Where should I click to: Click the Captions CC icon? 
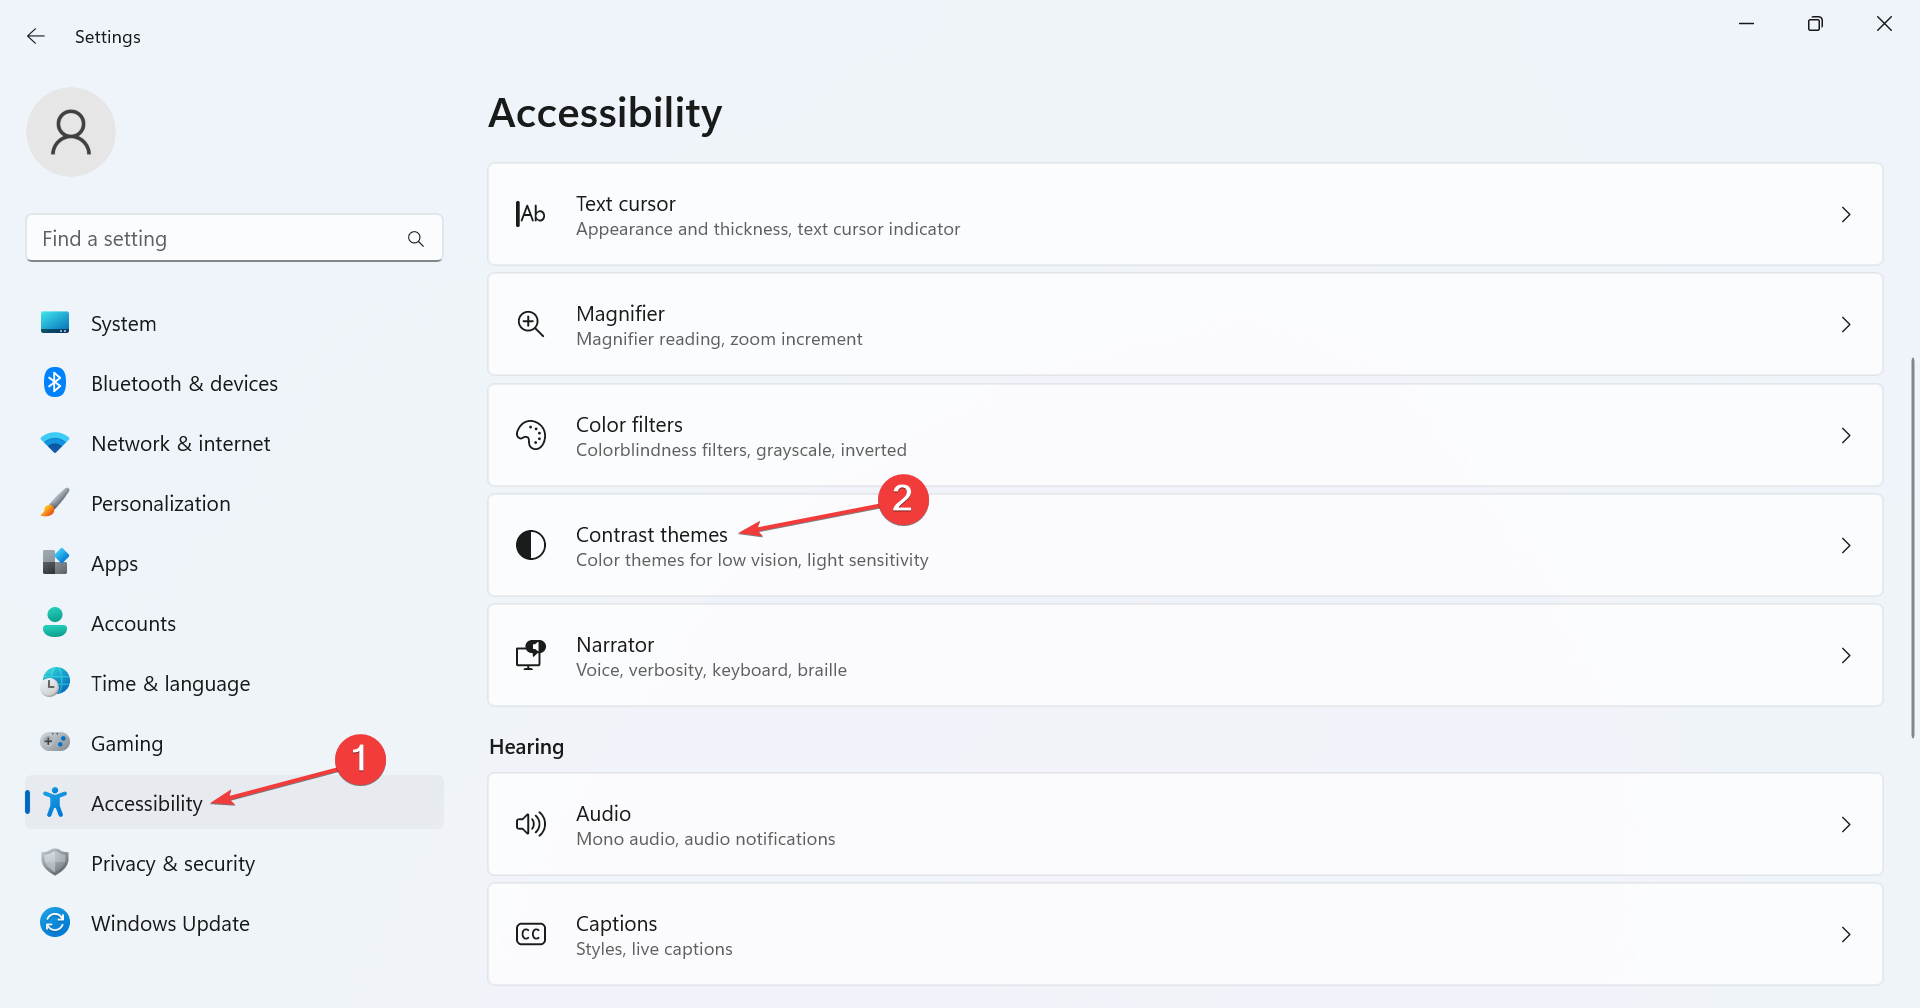(x=530, y=934)
